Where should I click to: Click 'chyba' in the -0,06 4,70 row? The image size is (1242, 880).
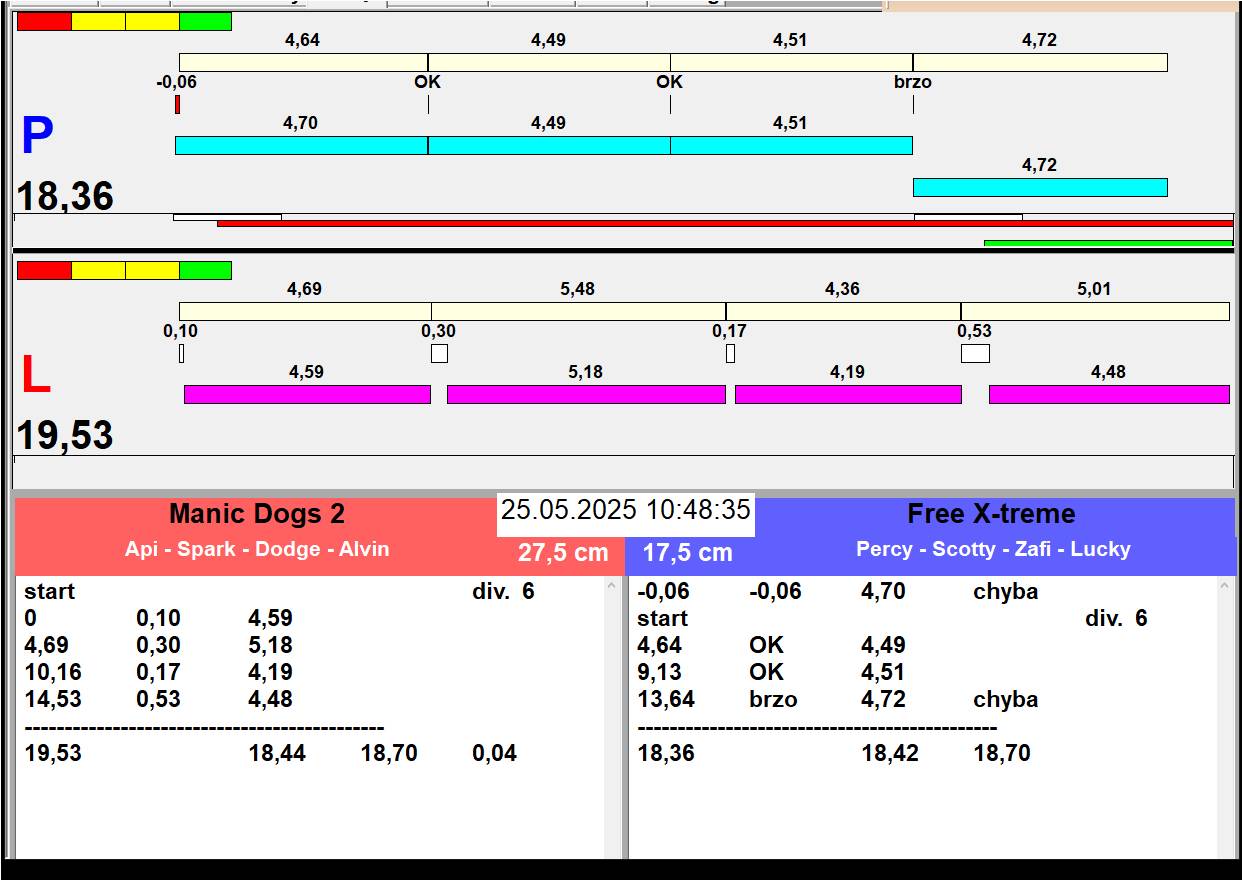click(1005, 591)
